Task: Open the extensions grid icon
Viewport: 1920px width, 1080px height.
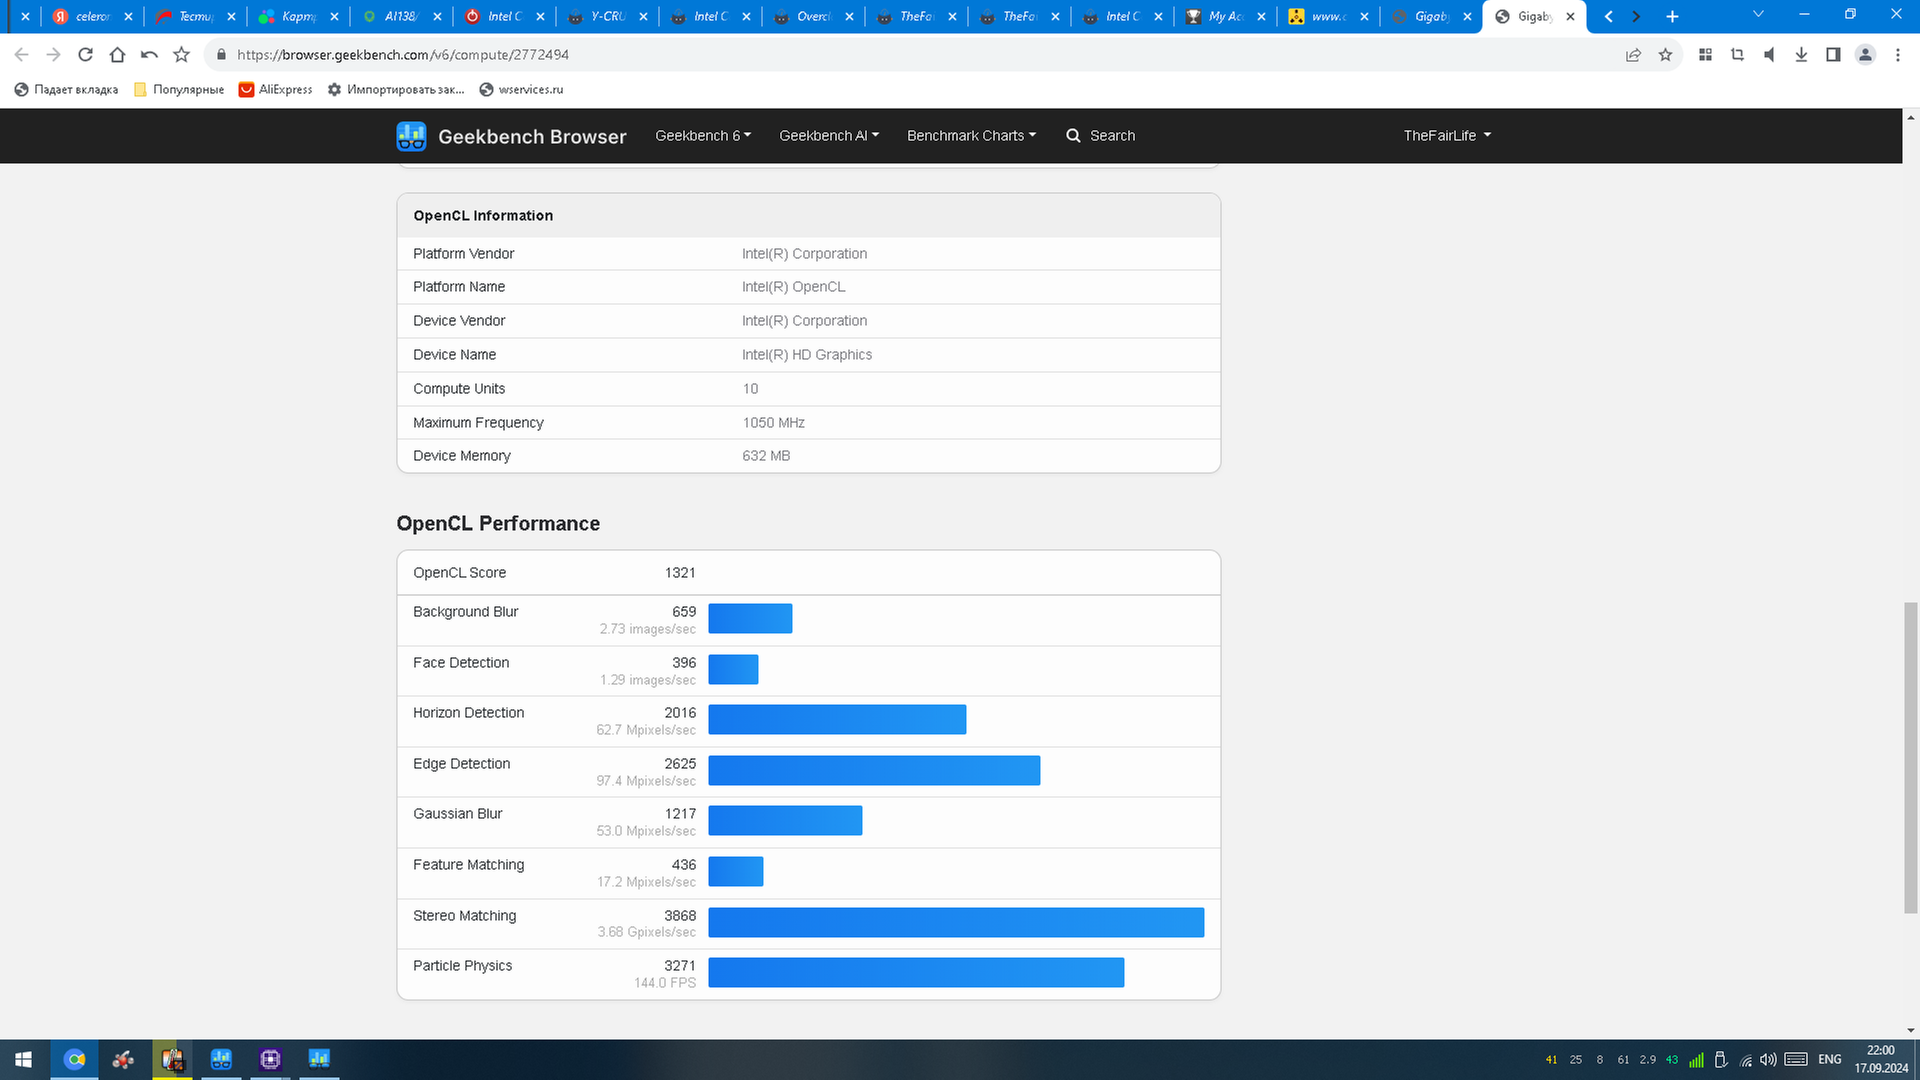Action: pyautogui.click(x=1705, y=55)
